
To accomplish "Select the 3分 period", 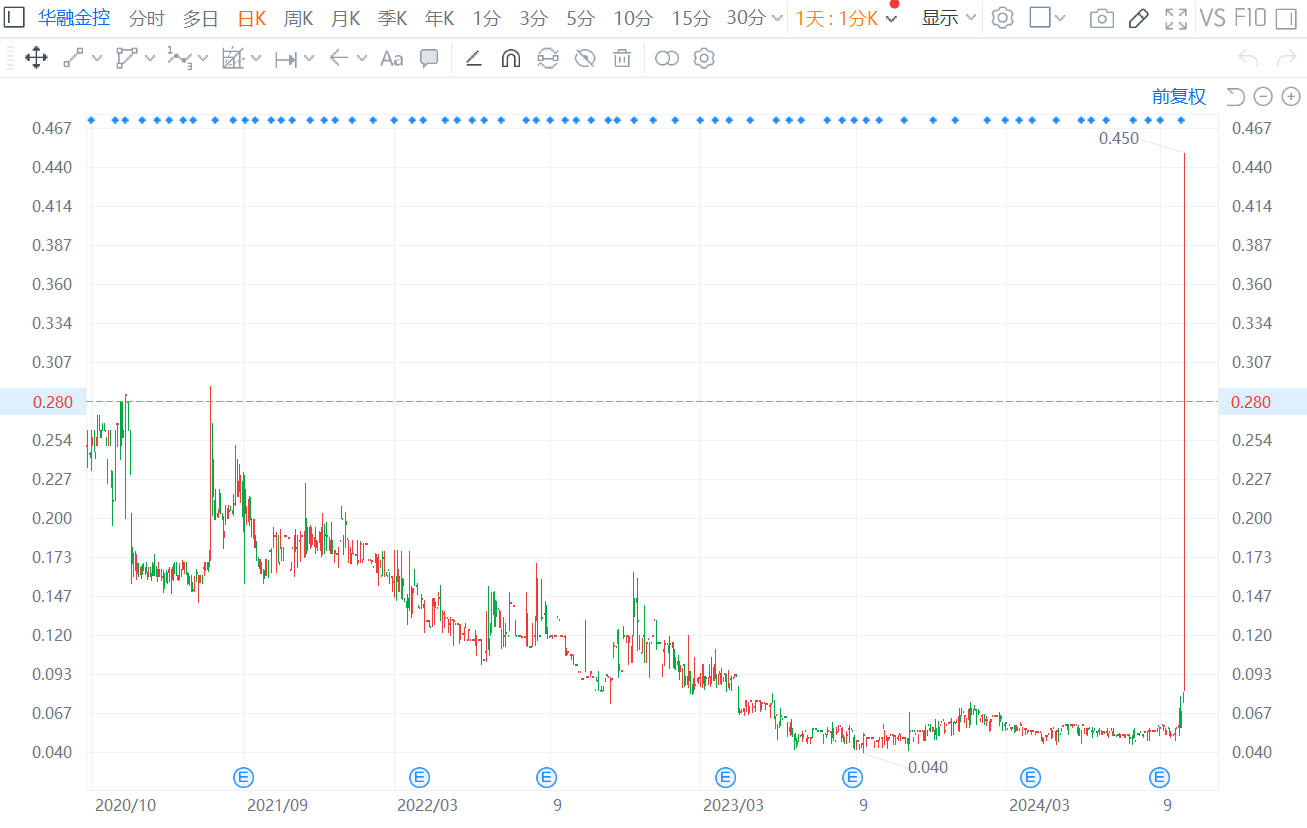I will click(x=534, y=18).
